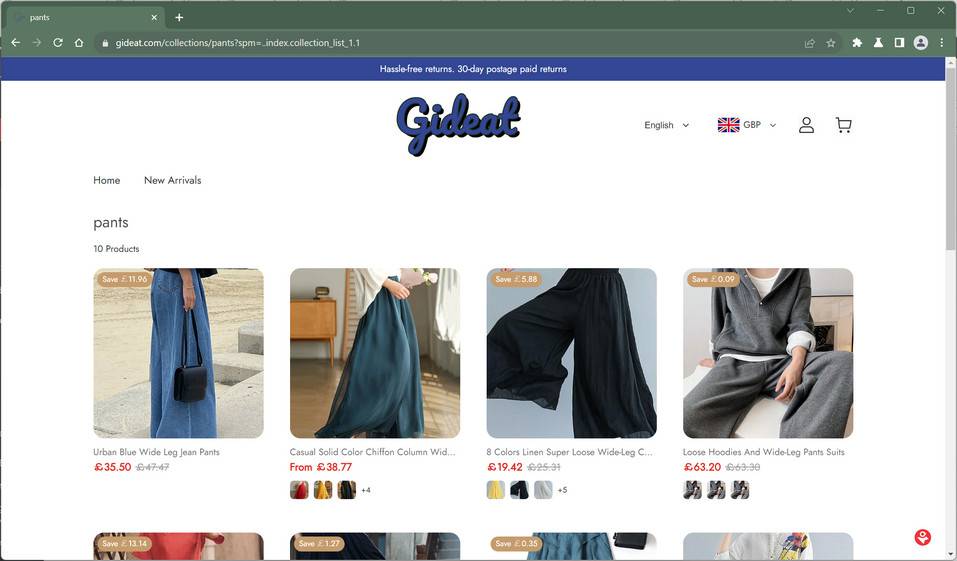This screenshot has height=561, width=957.
Task: Go to the Home menu item
Action: click(107, 180)
